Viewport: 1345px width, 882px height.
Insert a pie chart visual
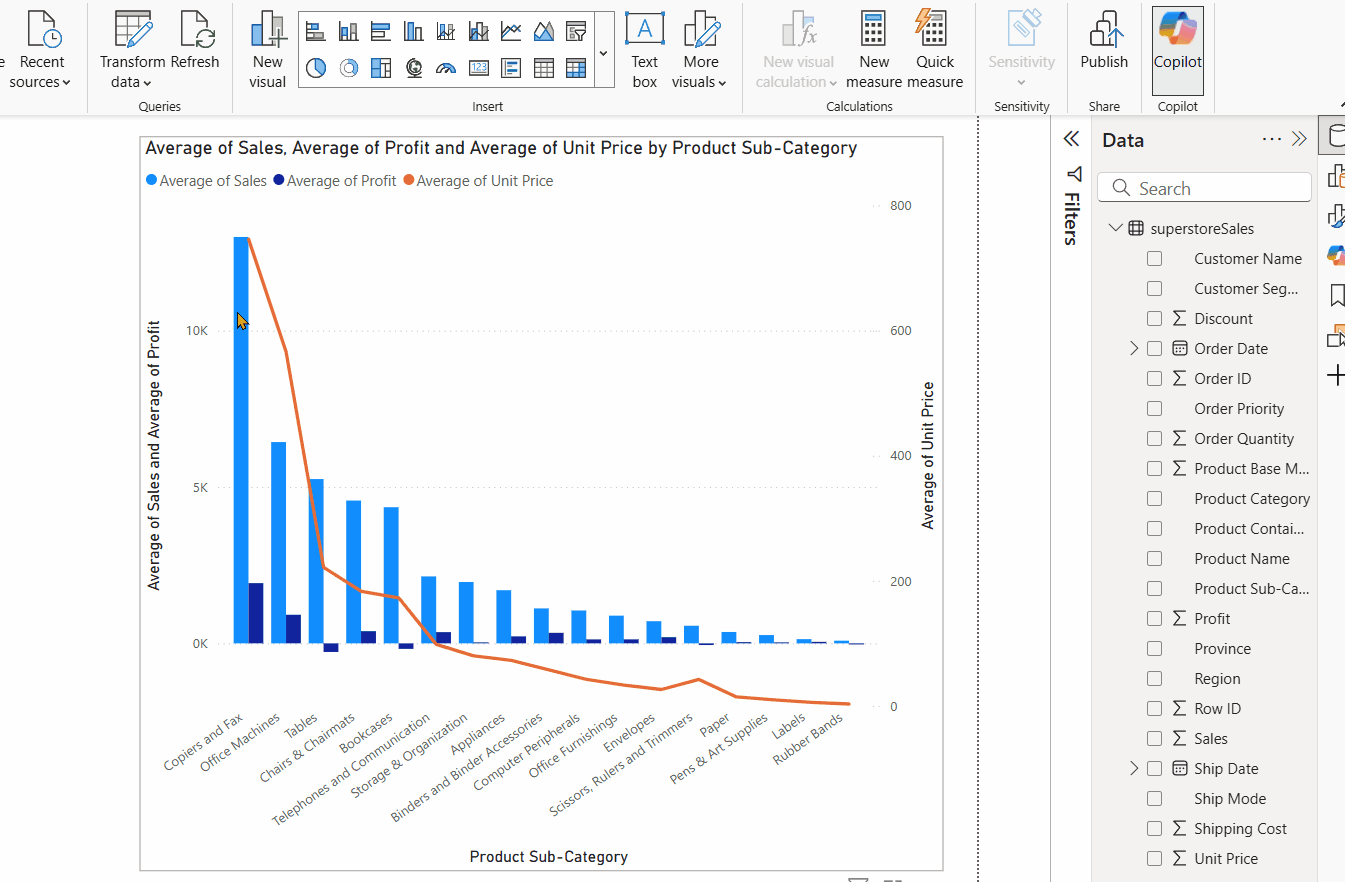point(316,70)
